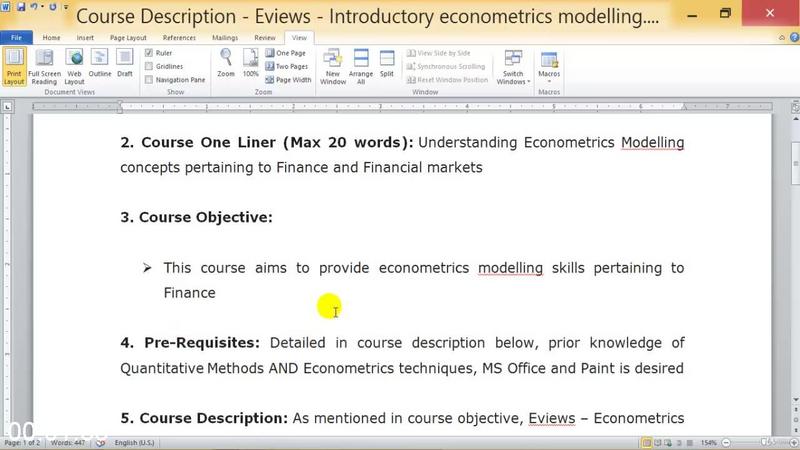
Task: Split the document window
Action: pos(387,64)
